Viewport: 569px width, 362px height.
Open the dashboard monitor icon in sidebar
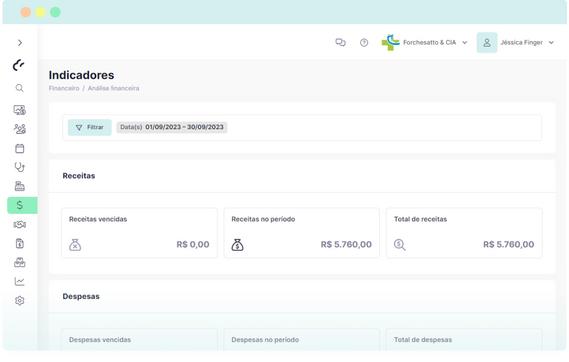(x=20, y=110)
